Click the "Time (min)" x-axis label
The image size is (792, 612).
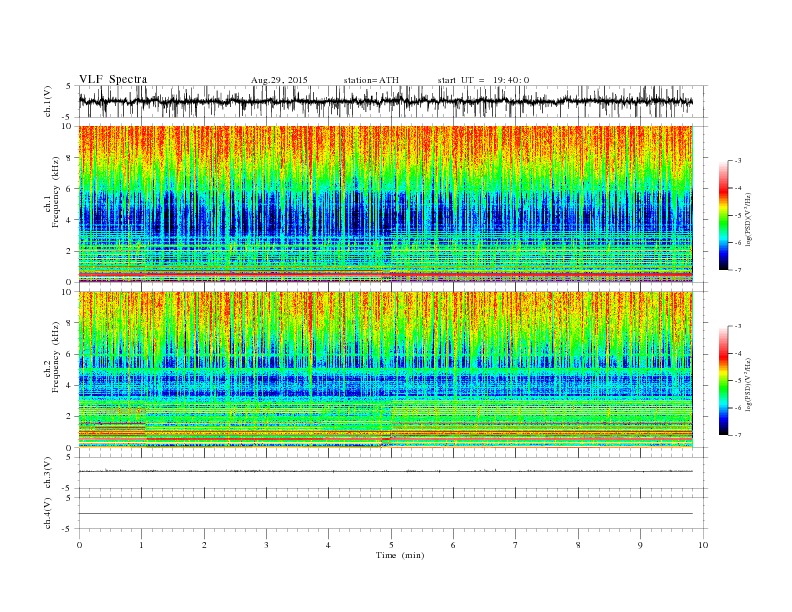400,555
